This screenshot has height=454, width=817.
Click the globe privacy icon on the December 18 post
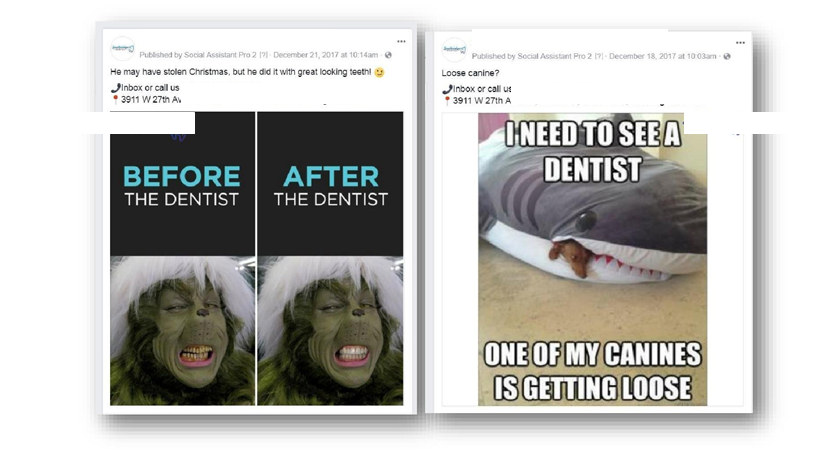tap(727, 56)
